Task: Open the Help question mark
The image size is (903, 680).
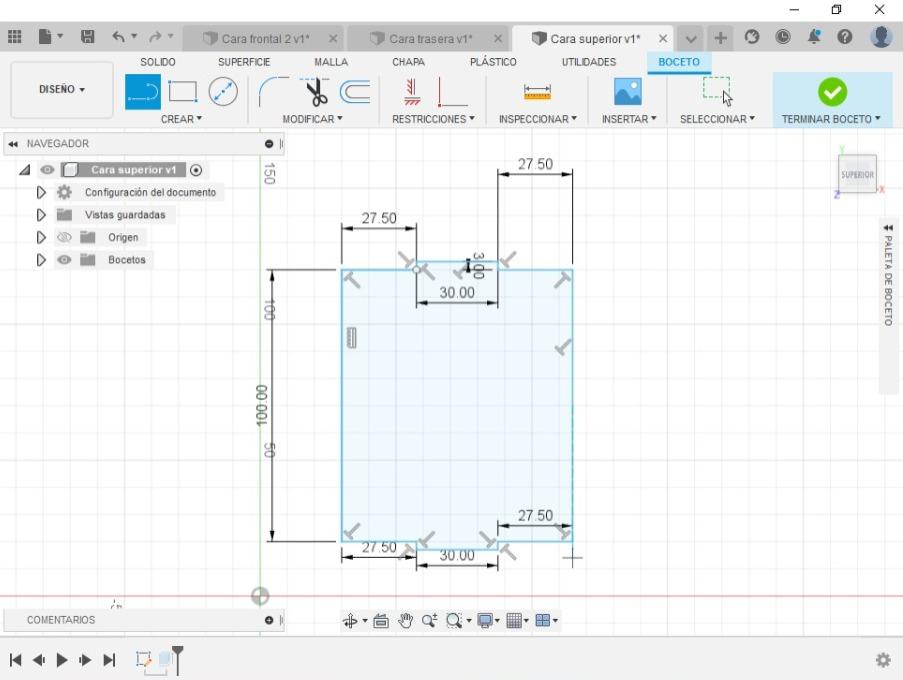Action: (x=845, y=37)
